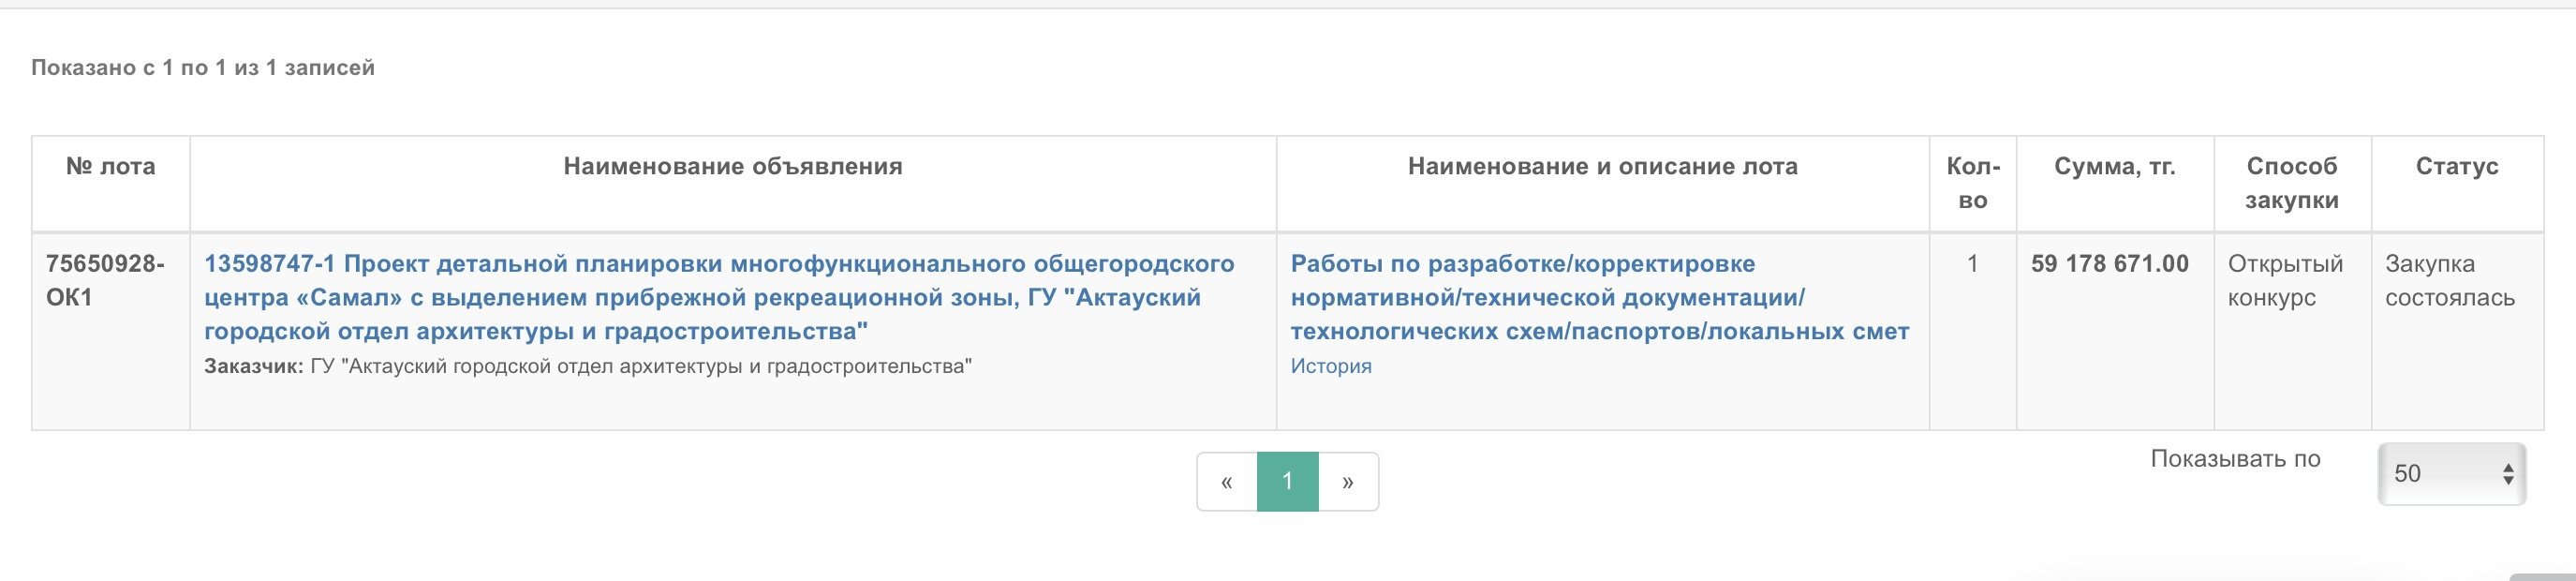Viewport: 2576px width, 581px height.
Task: Go to previous page with « arrow
Action: [1226, 482]
